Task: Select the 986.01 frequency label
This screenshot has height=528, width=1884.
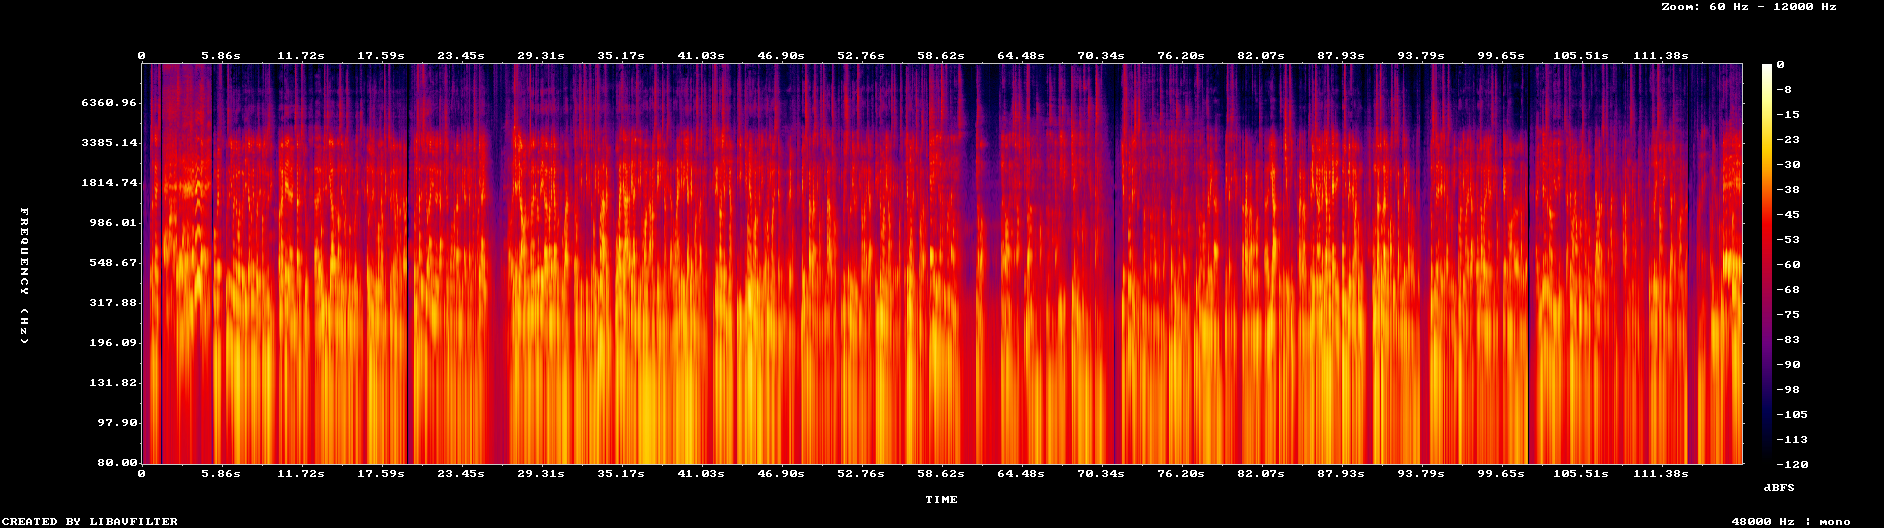Action: [x=112, y=222]
